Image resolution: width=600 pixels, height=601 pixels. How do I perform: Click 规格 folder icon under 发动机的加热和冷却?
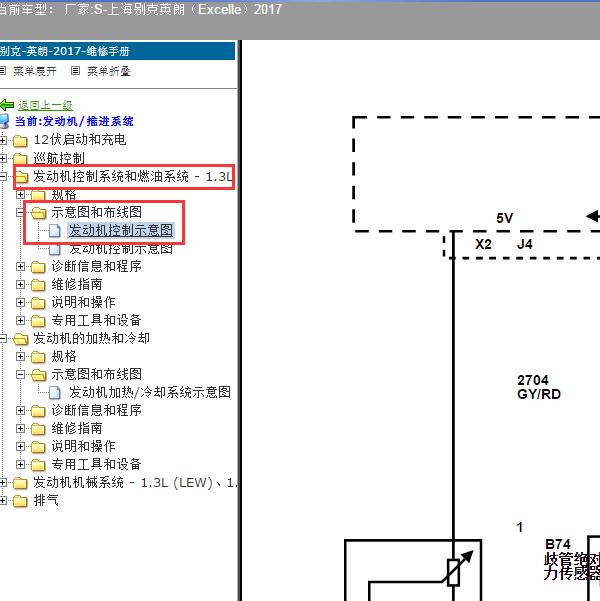coord(38,357)
